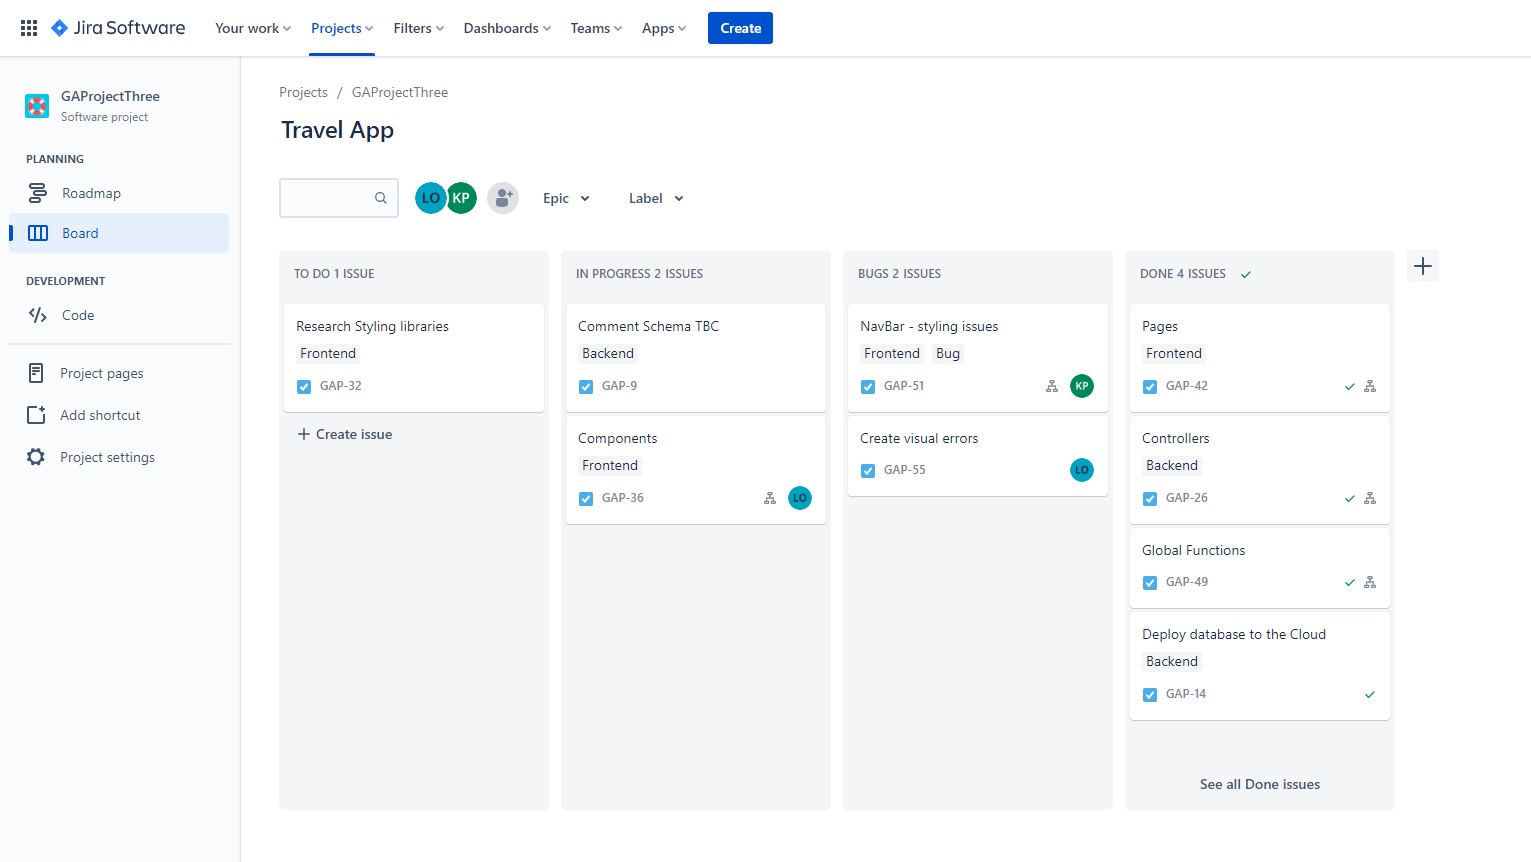Click the Atlassian app switcher grid icon
The width and height of the screenshot is (1531, 862).
click(x=28, y=27)
